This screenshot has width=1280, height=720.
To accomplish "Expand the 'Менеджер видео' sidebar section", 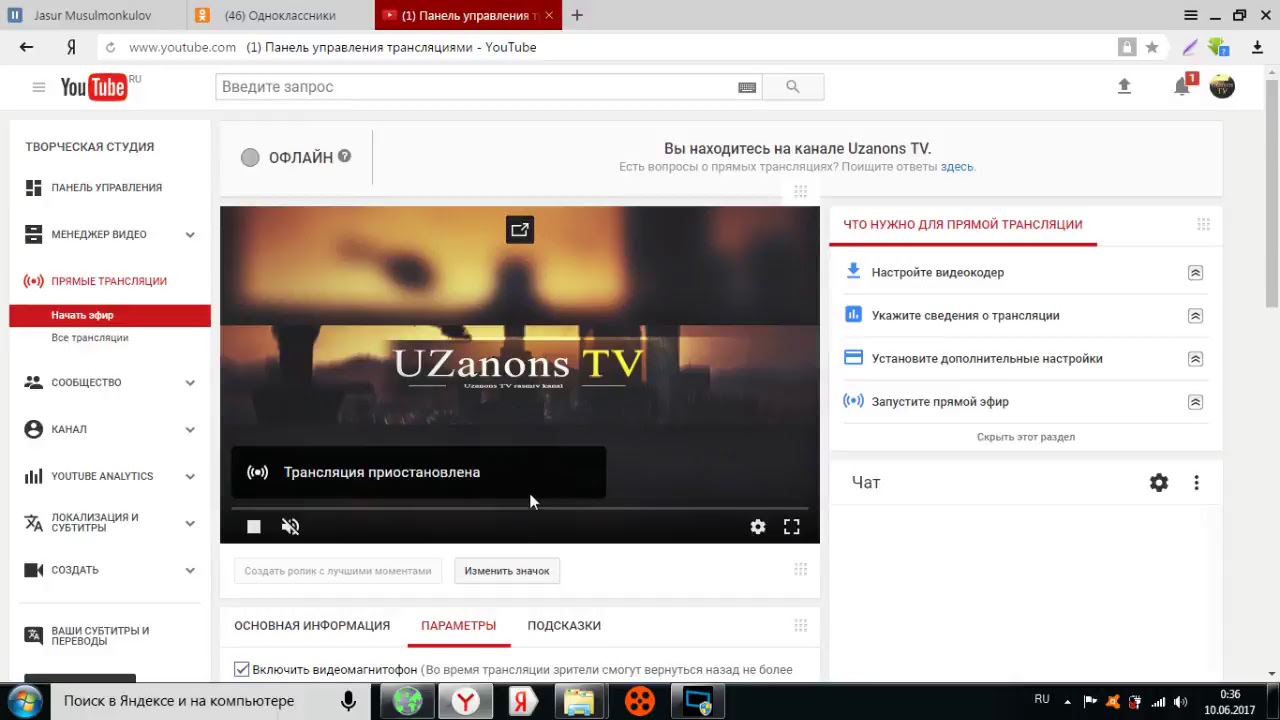I will click(x=190, y=235).
